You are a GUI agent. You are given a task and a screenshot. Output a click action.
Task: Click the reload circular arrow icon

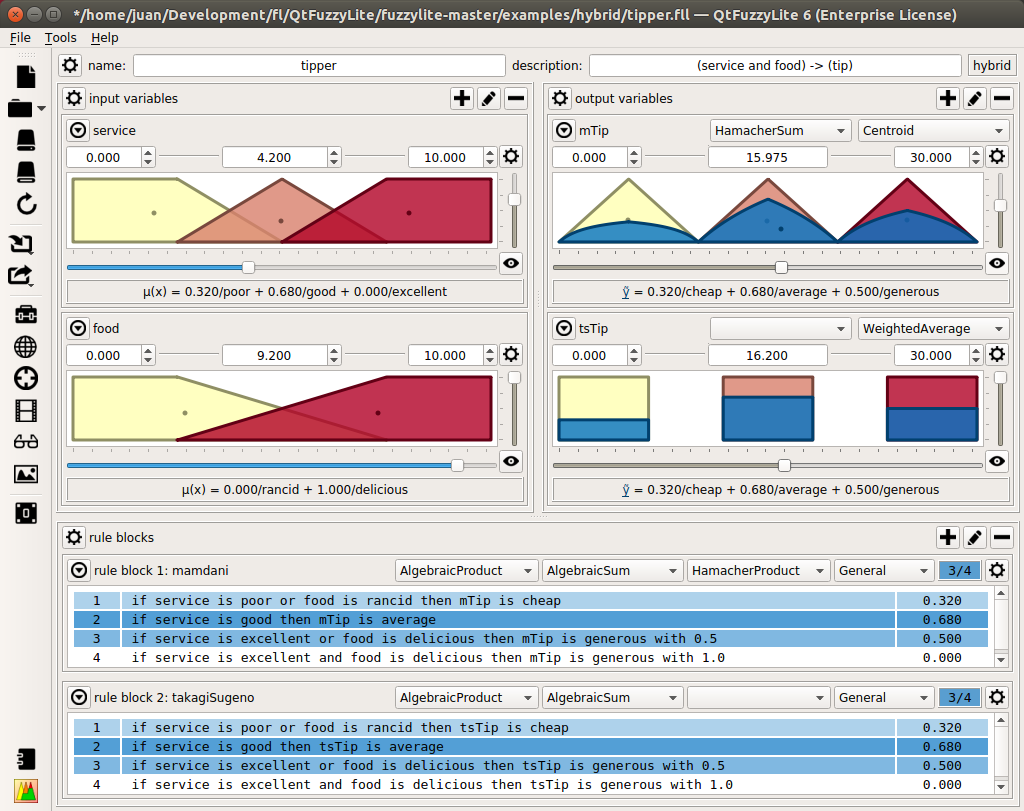[26, 205]
